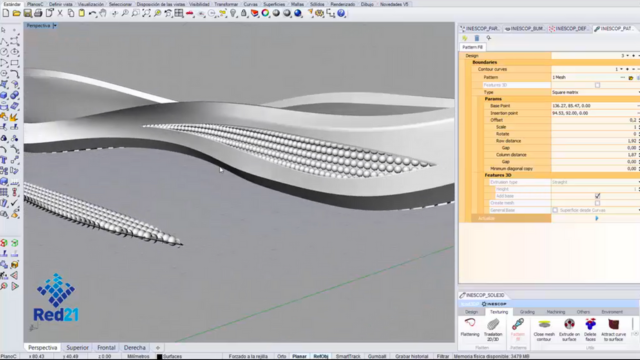Click the Open file folder icon

[x=16, y=13]
